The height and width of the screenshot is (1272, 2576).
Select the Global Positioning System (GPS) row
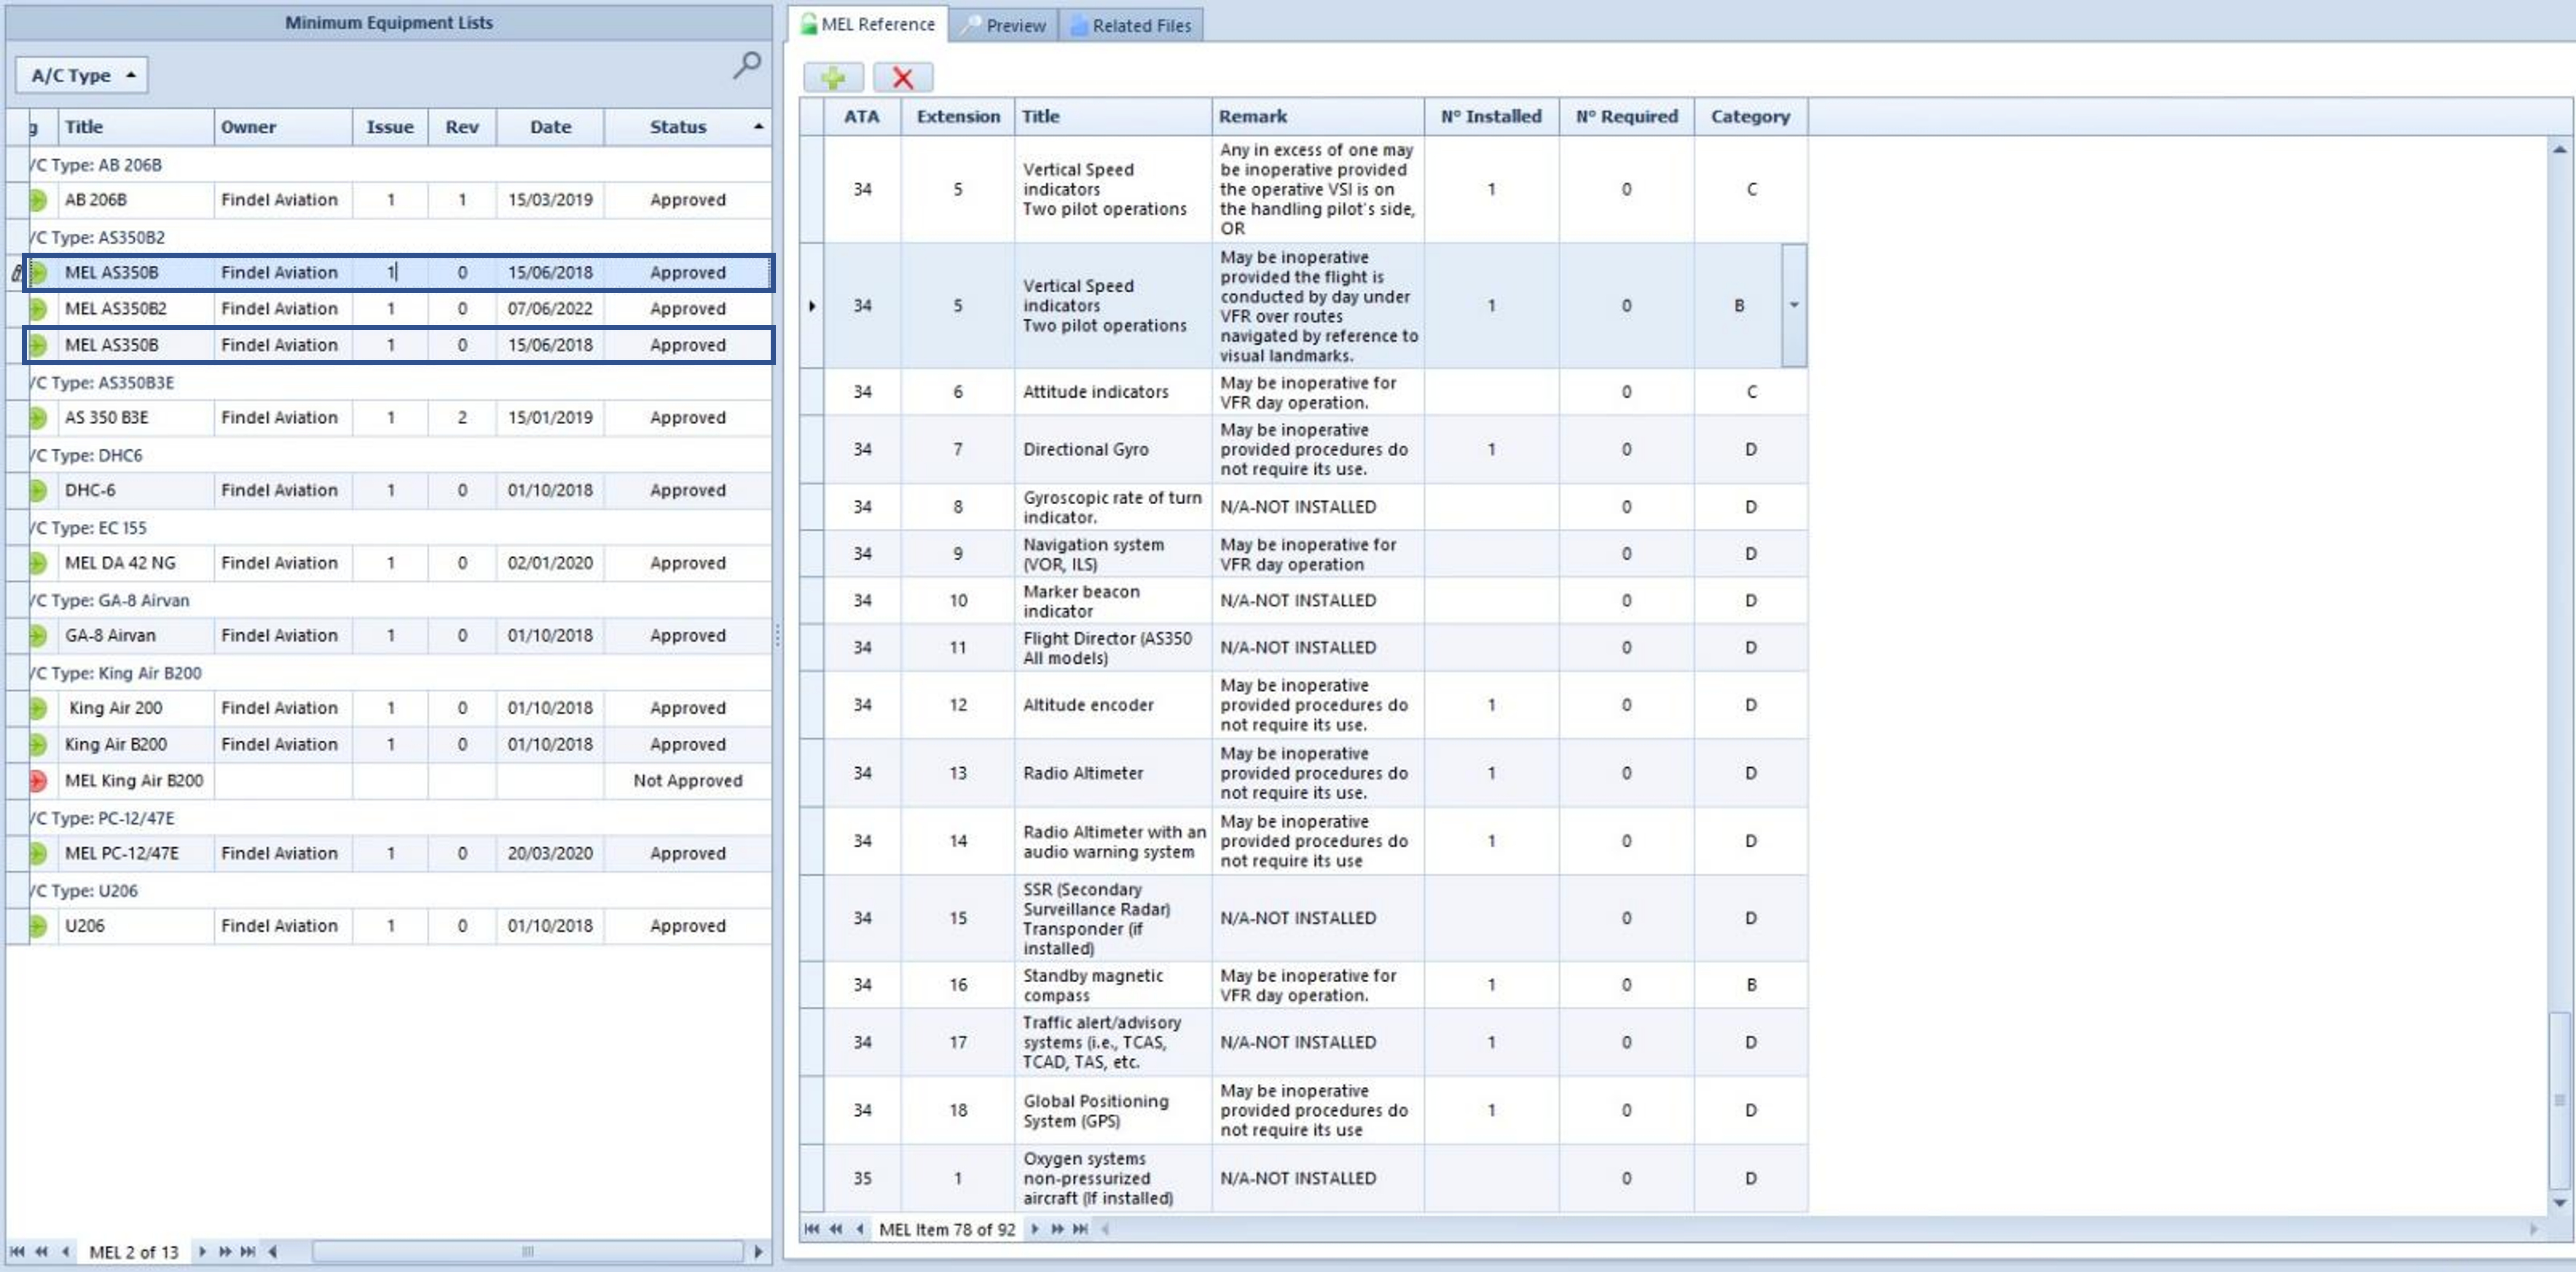(1304, 1110)
